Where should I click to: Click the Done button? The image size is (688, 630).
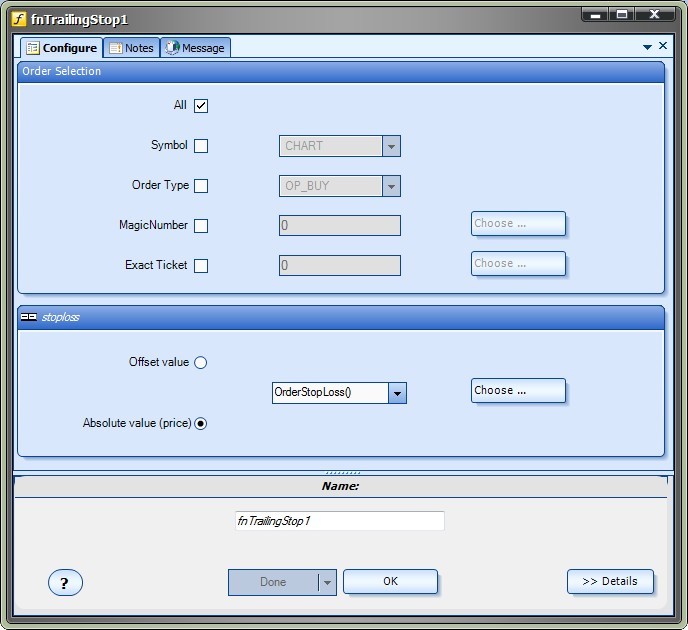(x=273, y=583)
